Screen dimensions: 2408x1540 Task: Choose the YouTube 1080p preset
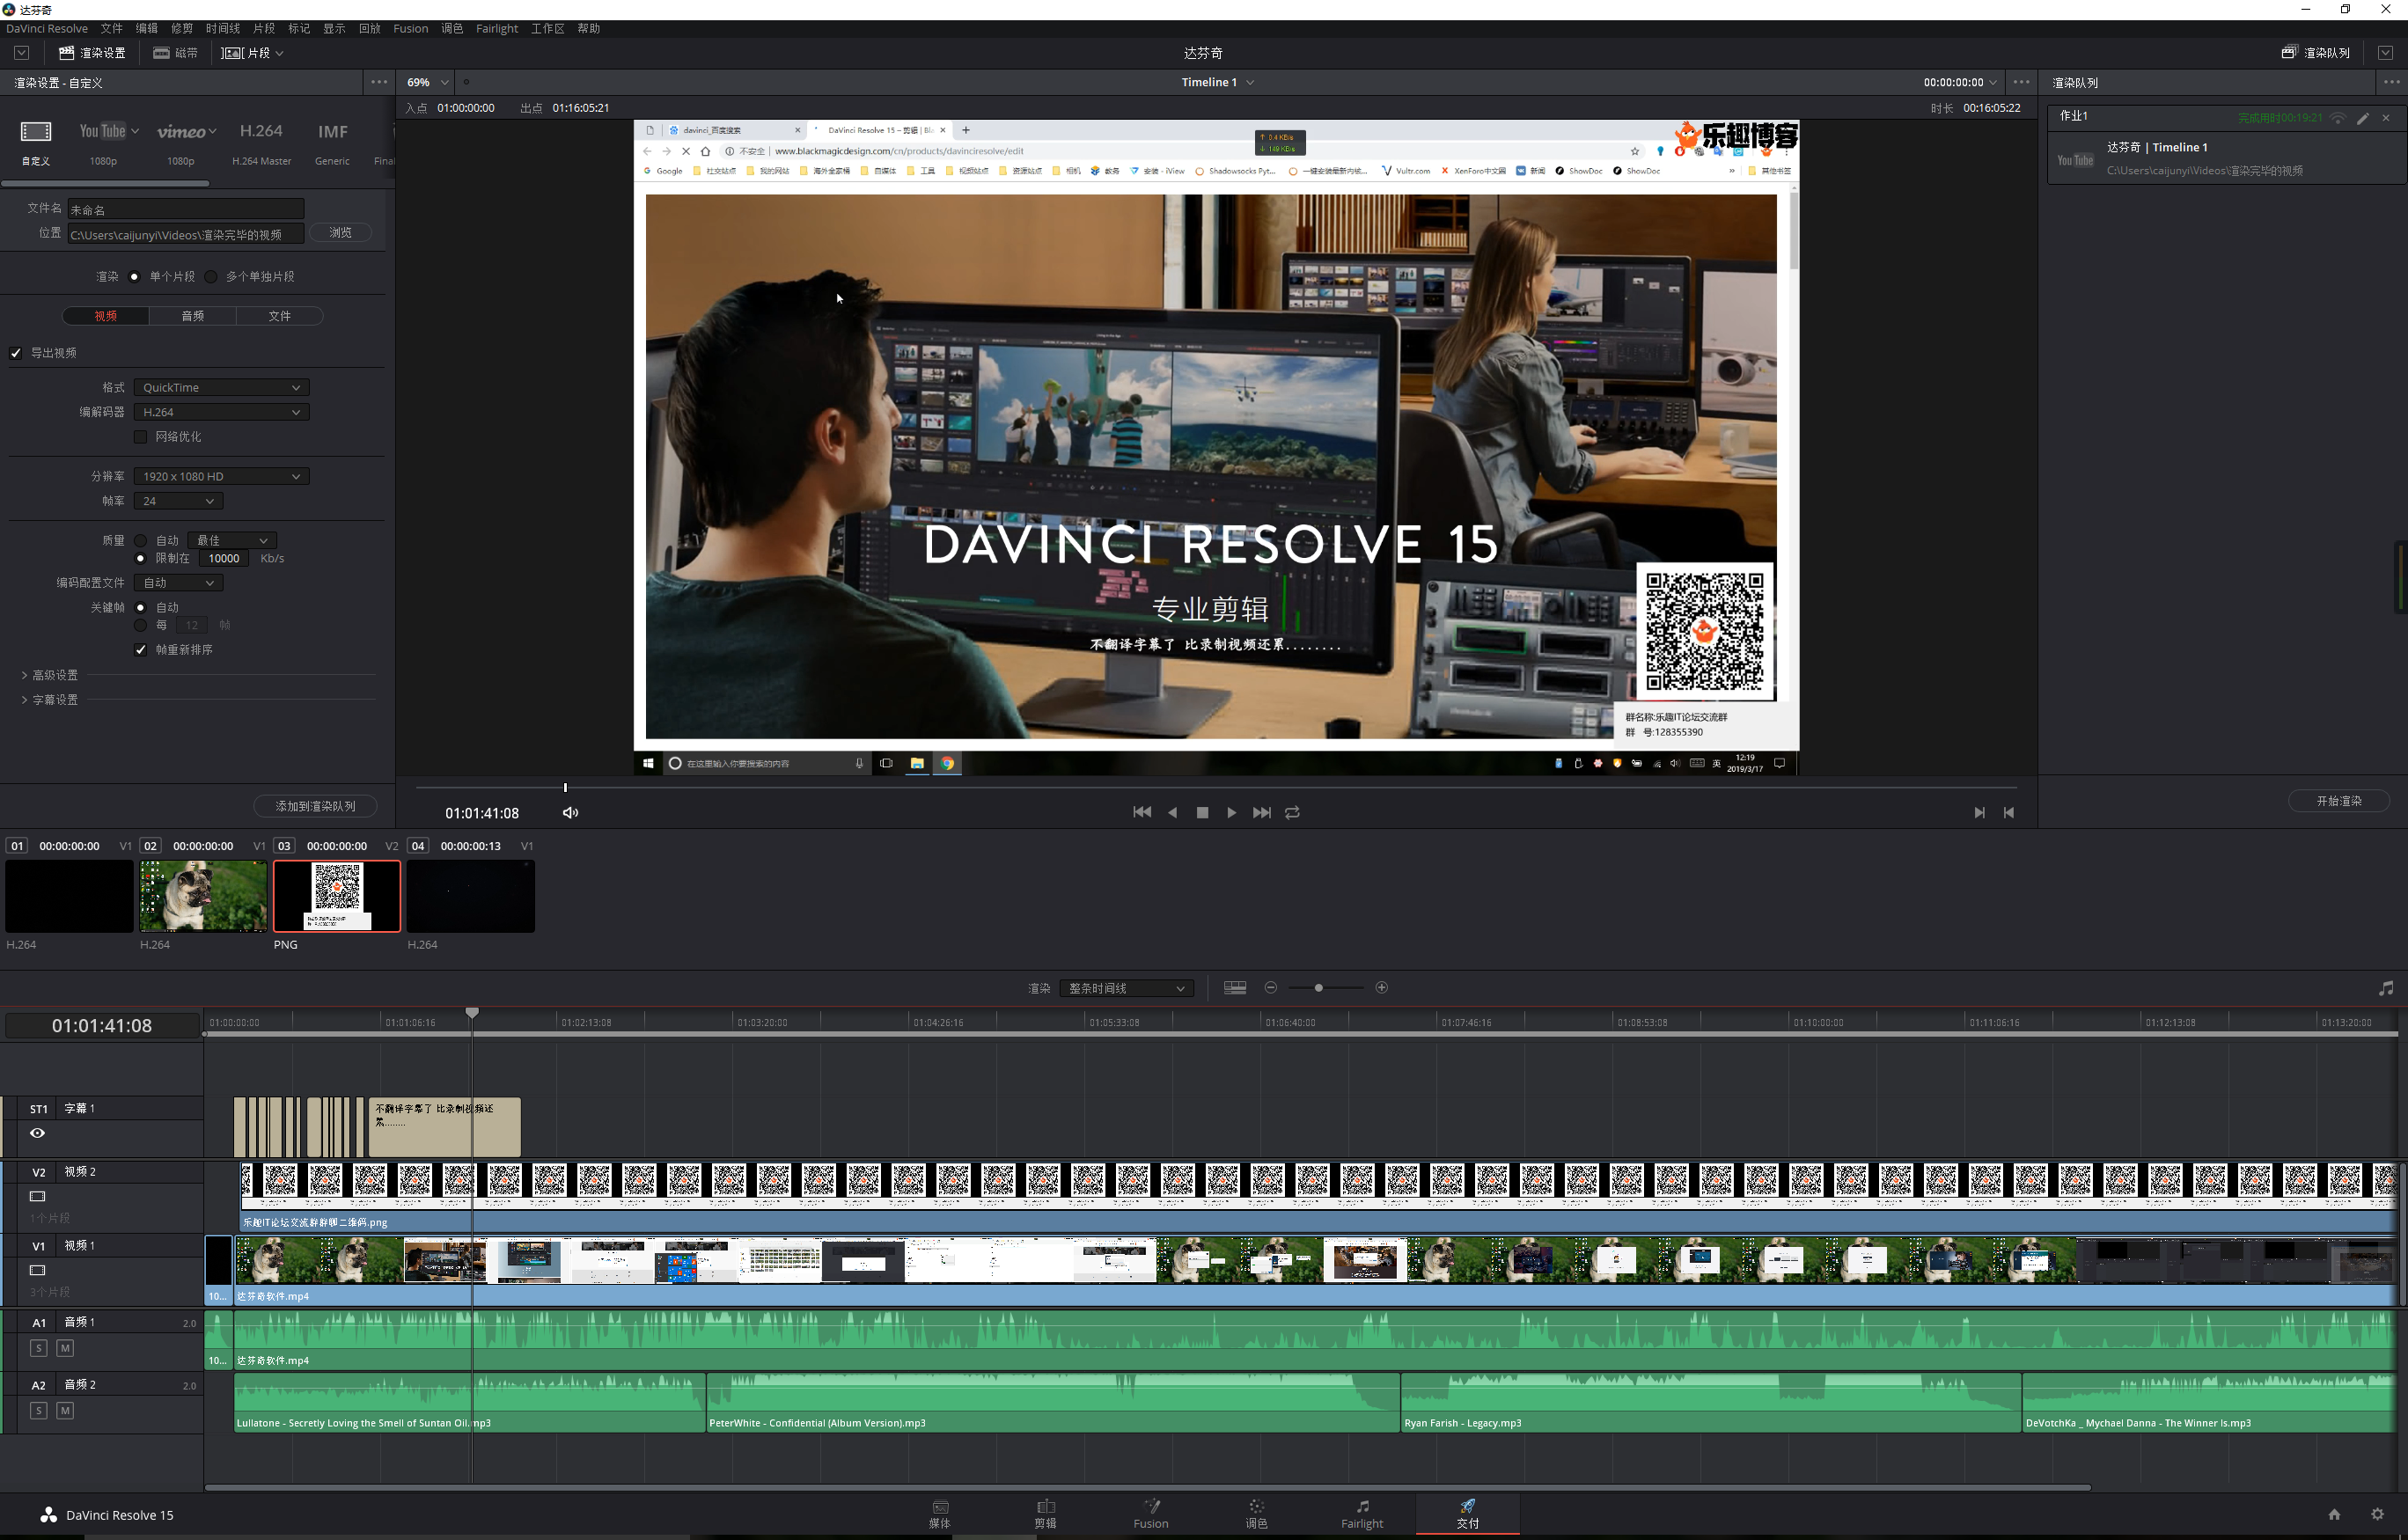click(103, 131)
